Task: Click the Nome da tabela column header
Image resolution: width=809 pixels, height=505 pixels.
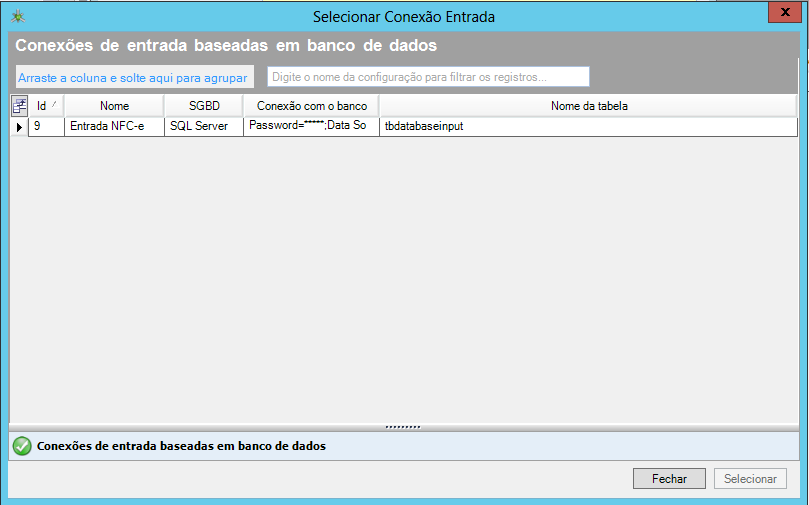Action: point(589,106)
